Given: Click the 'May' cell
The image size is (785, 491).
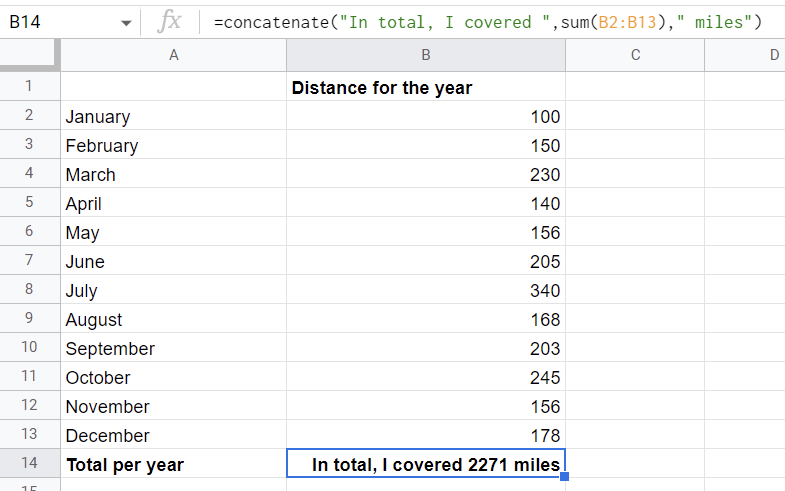Looking at the screenshot, I should (174, 232).
